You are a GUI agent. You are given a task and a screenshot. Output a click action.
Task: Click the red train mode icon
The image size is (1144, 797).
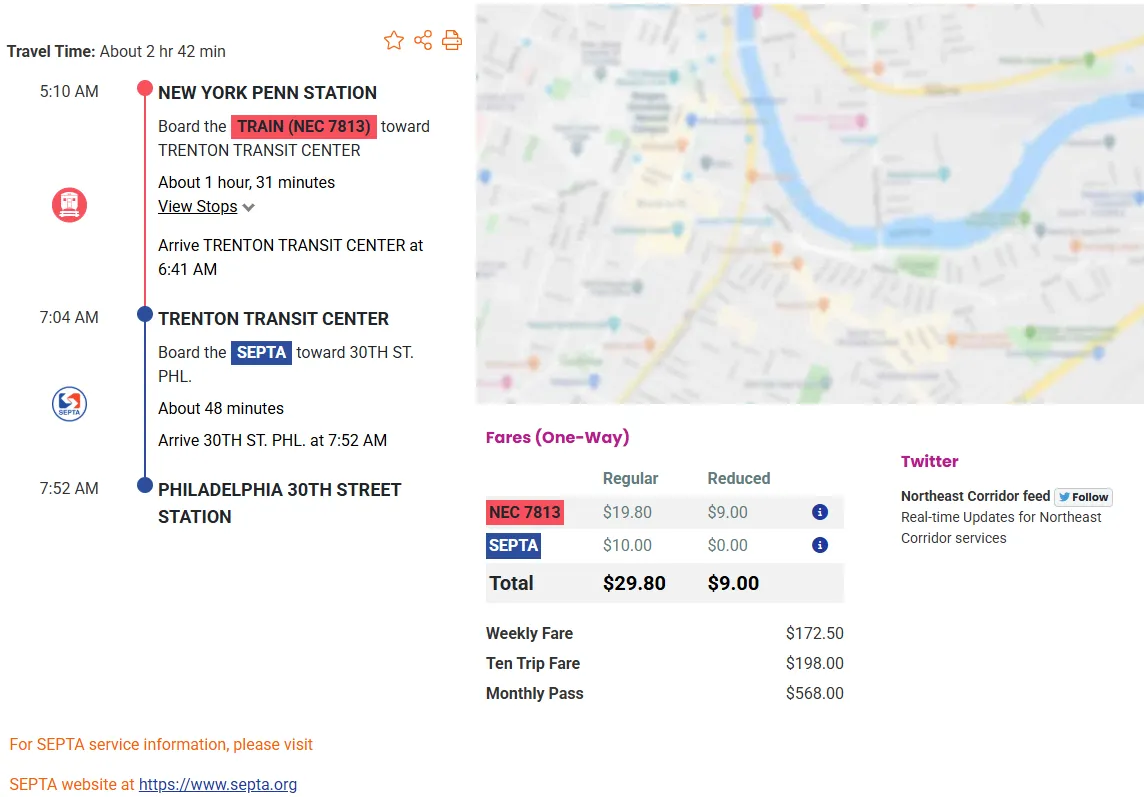pyautogui.click(x=70, y=205)
